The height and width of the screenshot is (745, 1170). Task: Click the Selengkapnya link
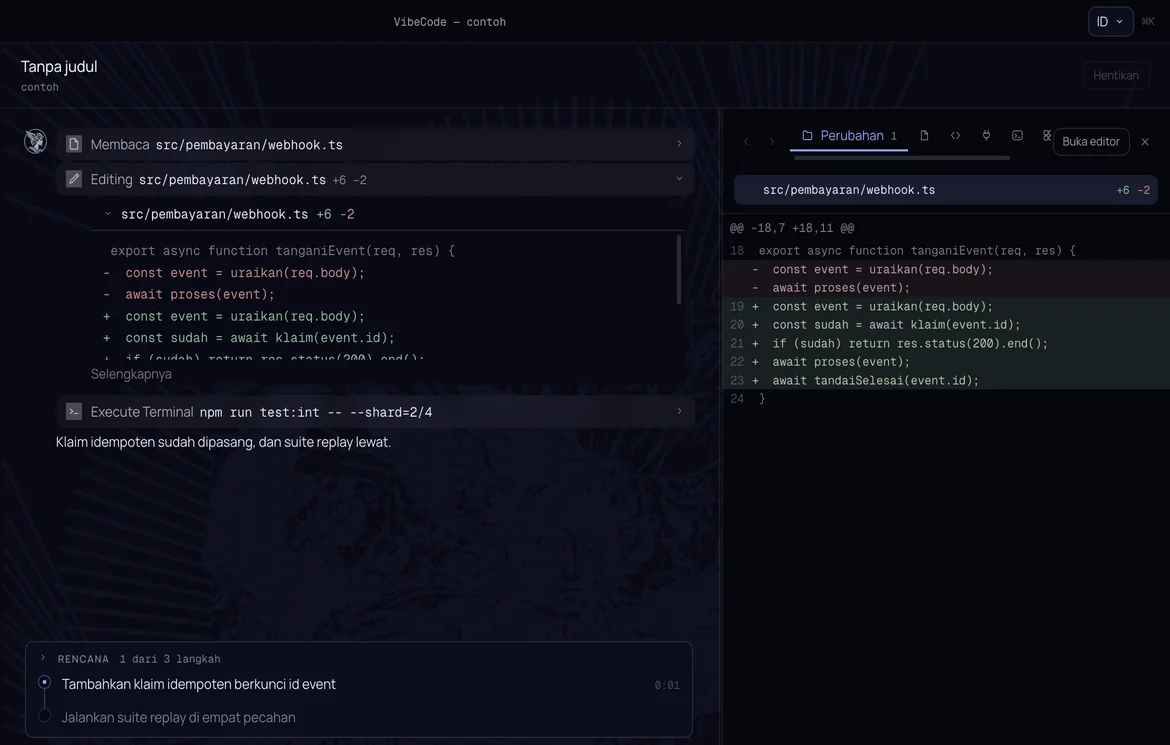(x=131, y=374)
